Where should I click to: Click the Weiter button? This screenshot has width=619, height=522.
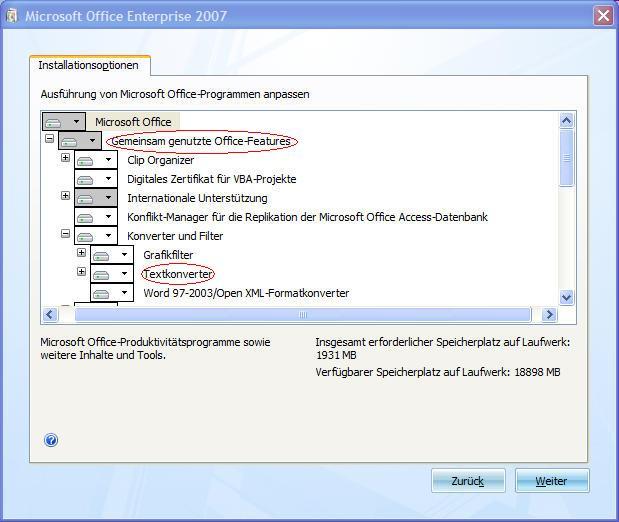[552, 481]
